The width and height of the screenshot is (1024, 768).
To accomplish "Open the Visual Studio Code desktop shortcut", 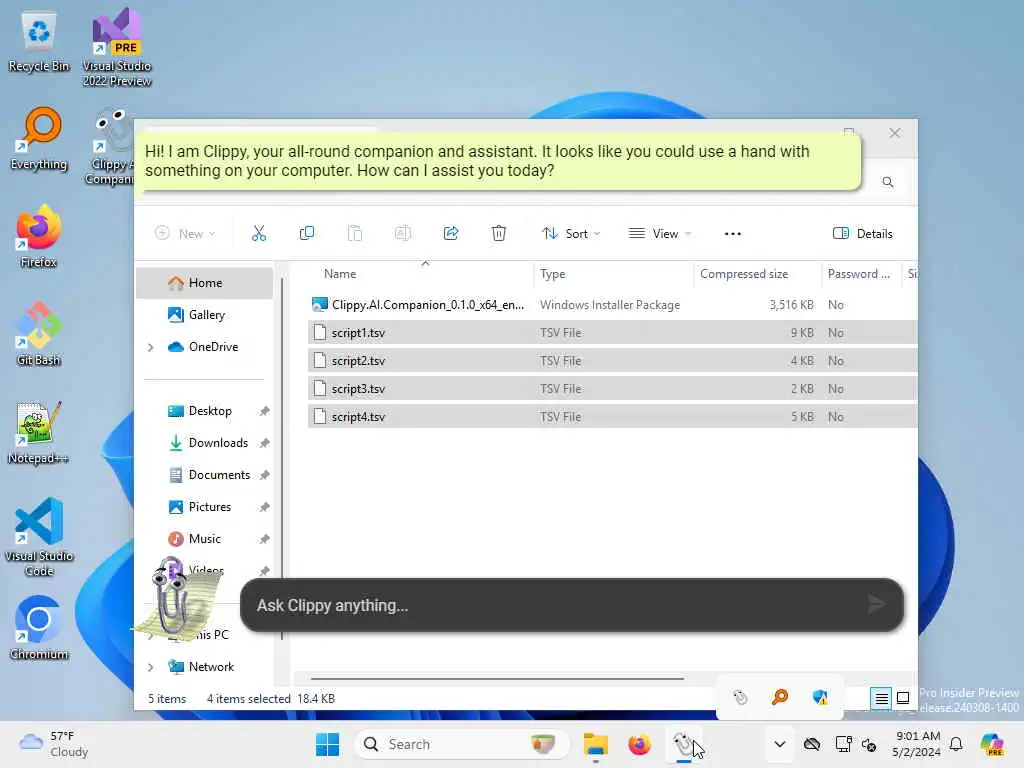I will pos(39,537).
